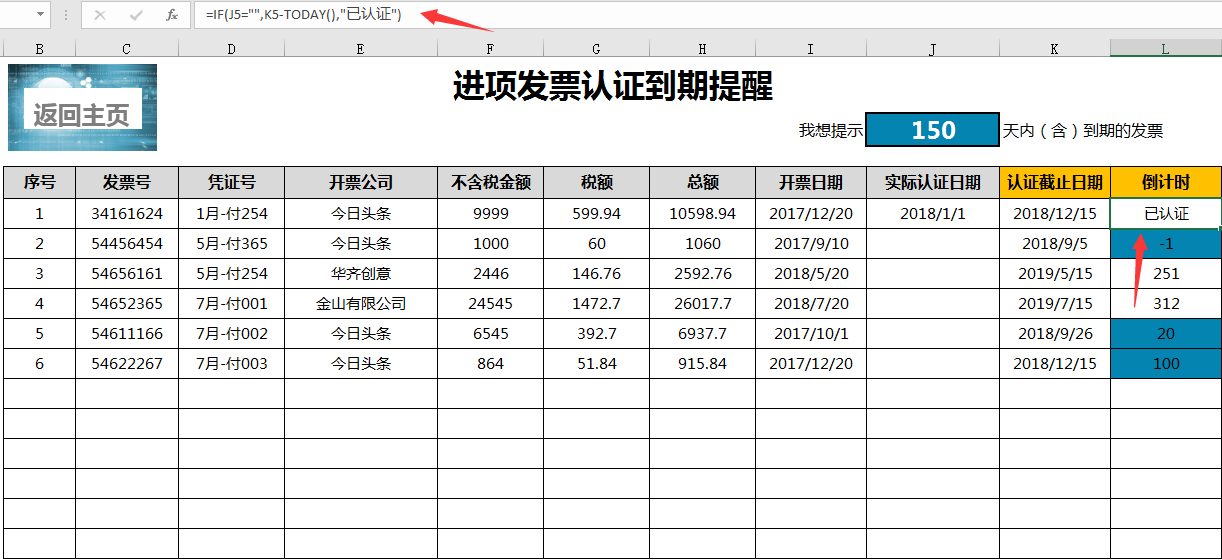Click the 不含税金额 header cell
1222x560 pixels.
(x=491, y=182)
